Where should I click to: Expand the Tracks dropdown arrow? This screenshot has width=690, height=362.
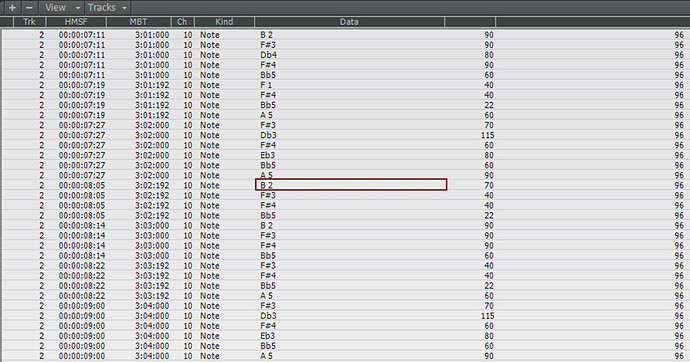[x=124, y=8]
